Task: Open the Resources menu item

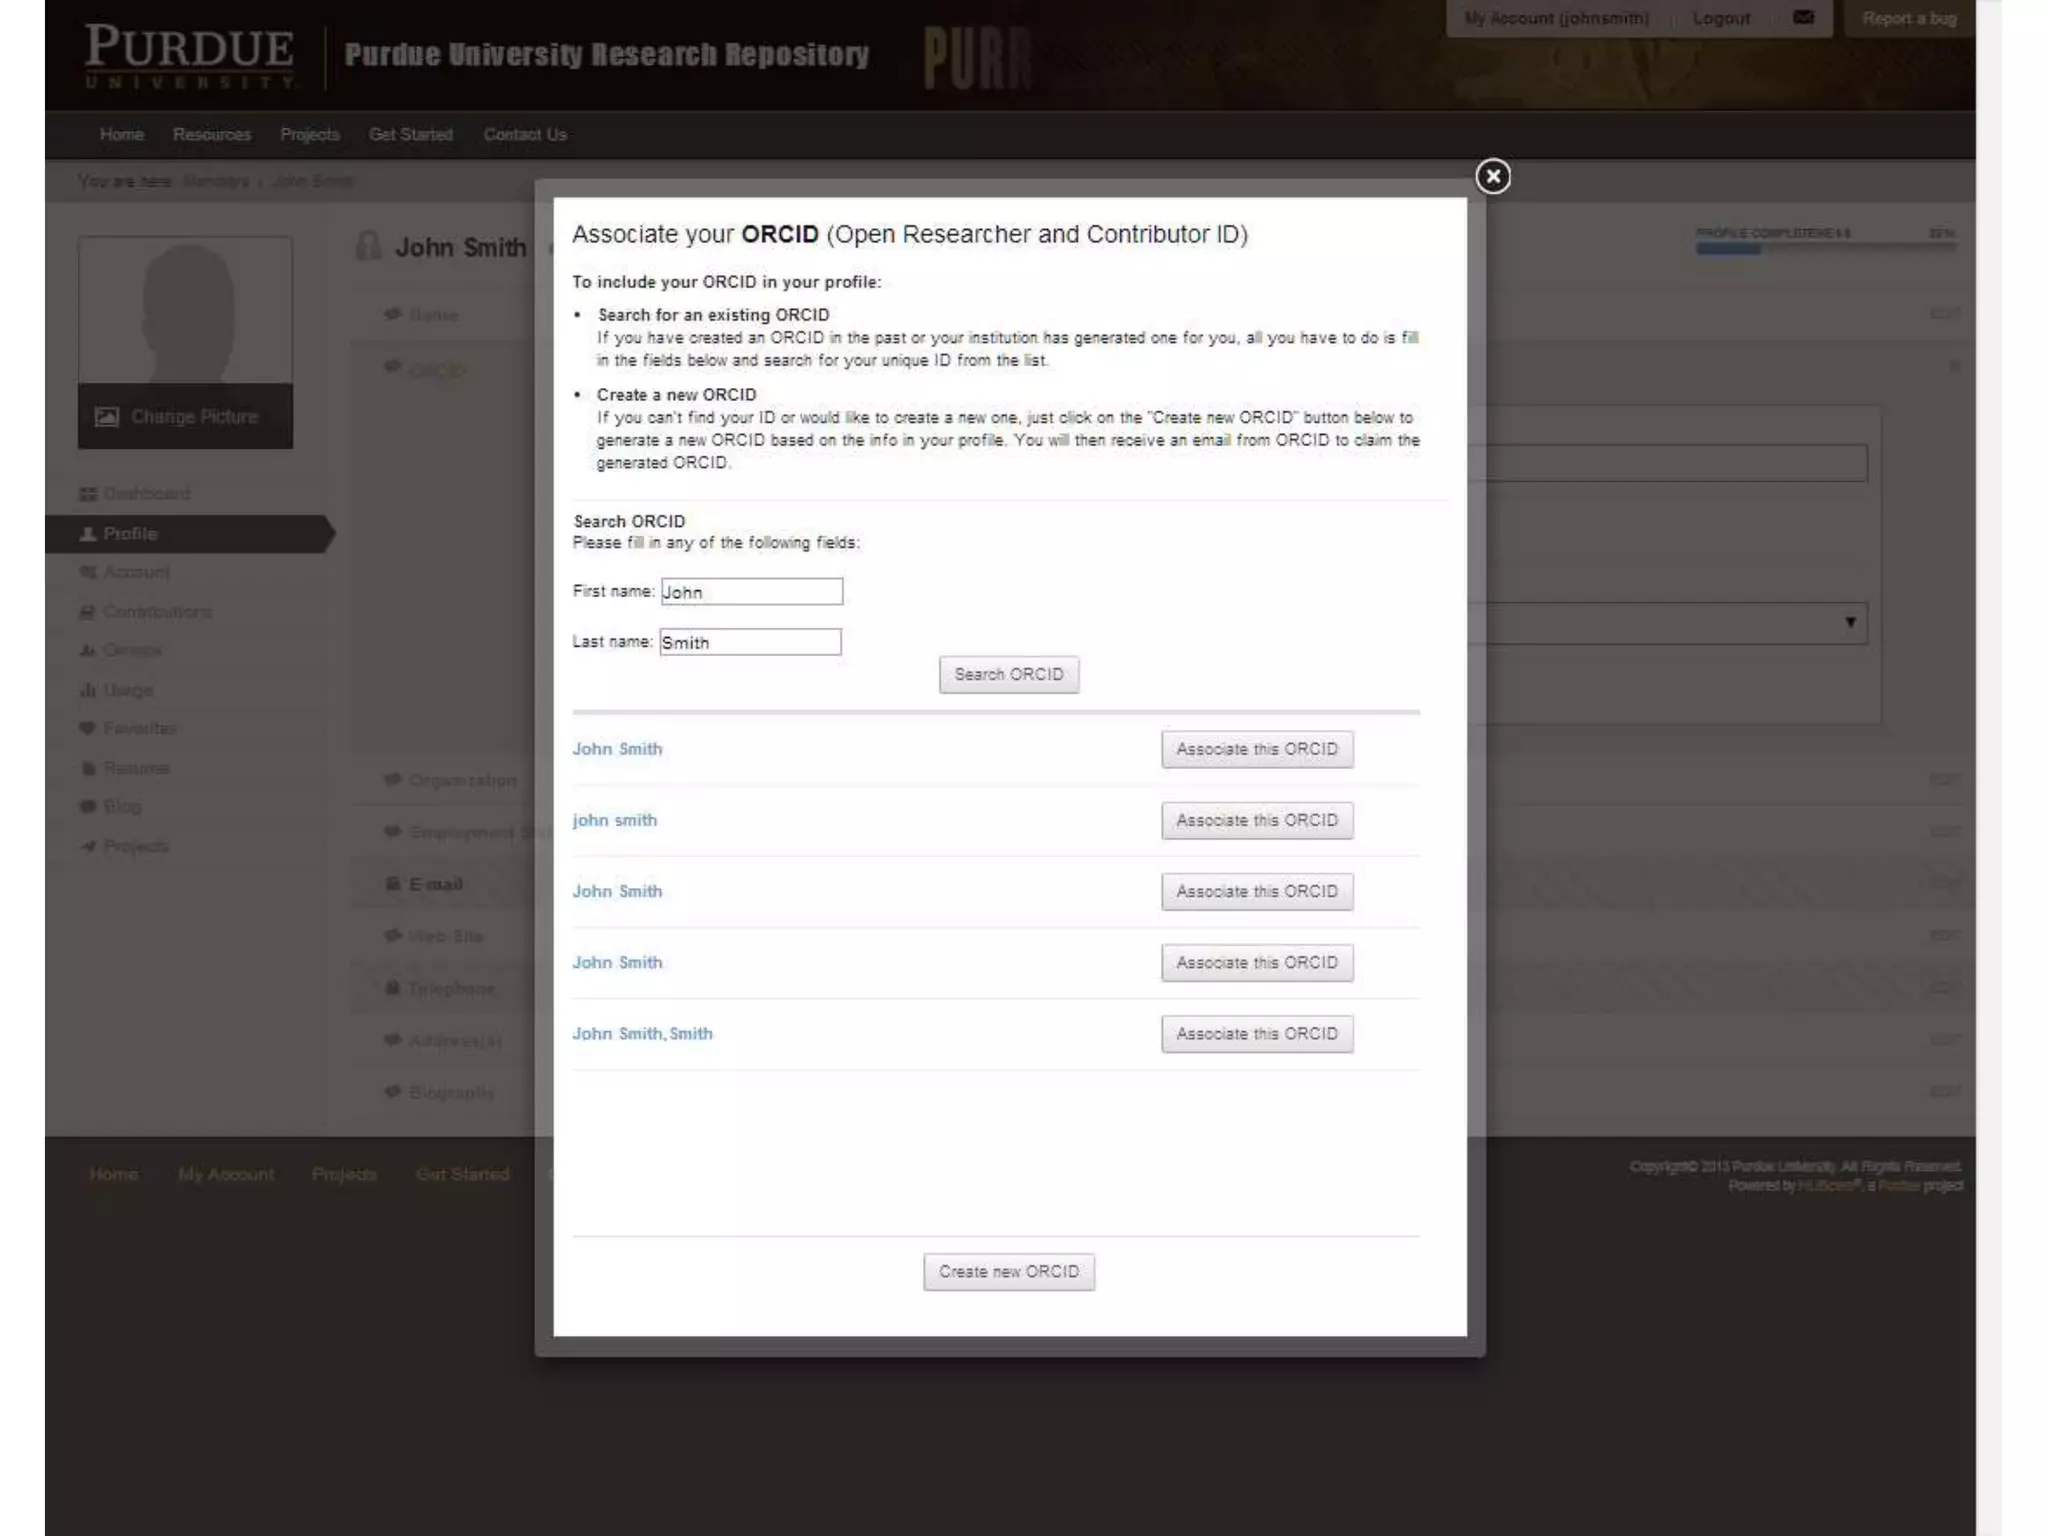Action: [211, 135]
